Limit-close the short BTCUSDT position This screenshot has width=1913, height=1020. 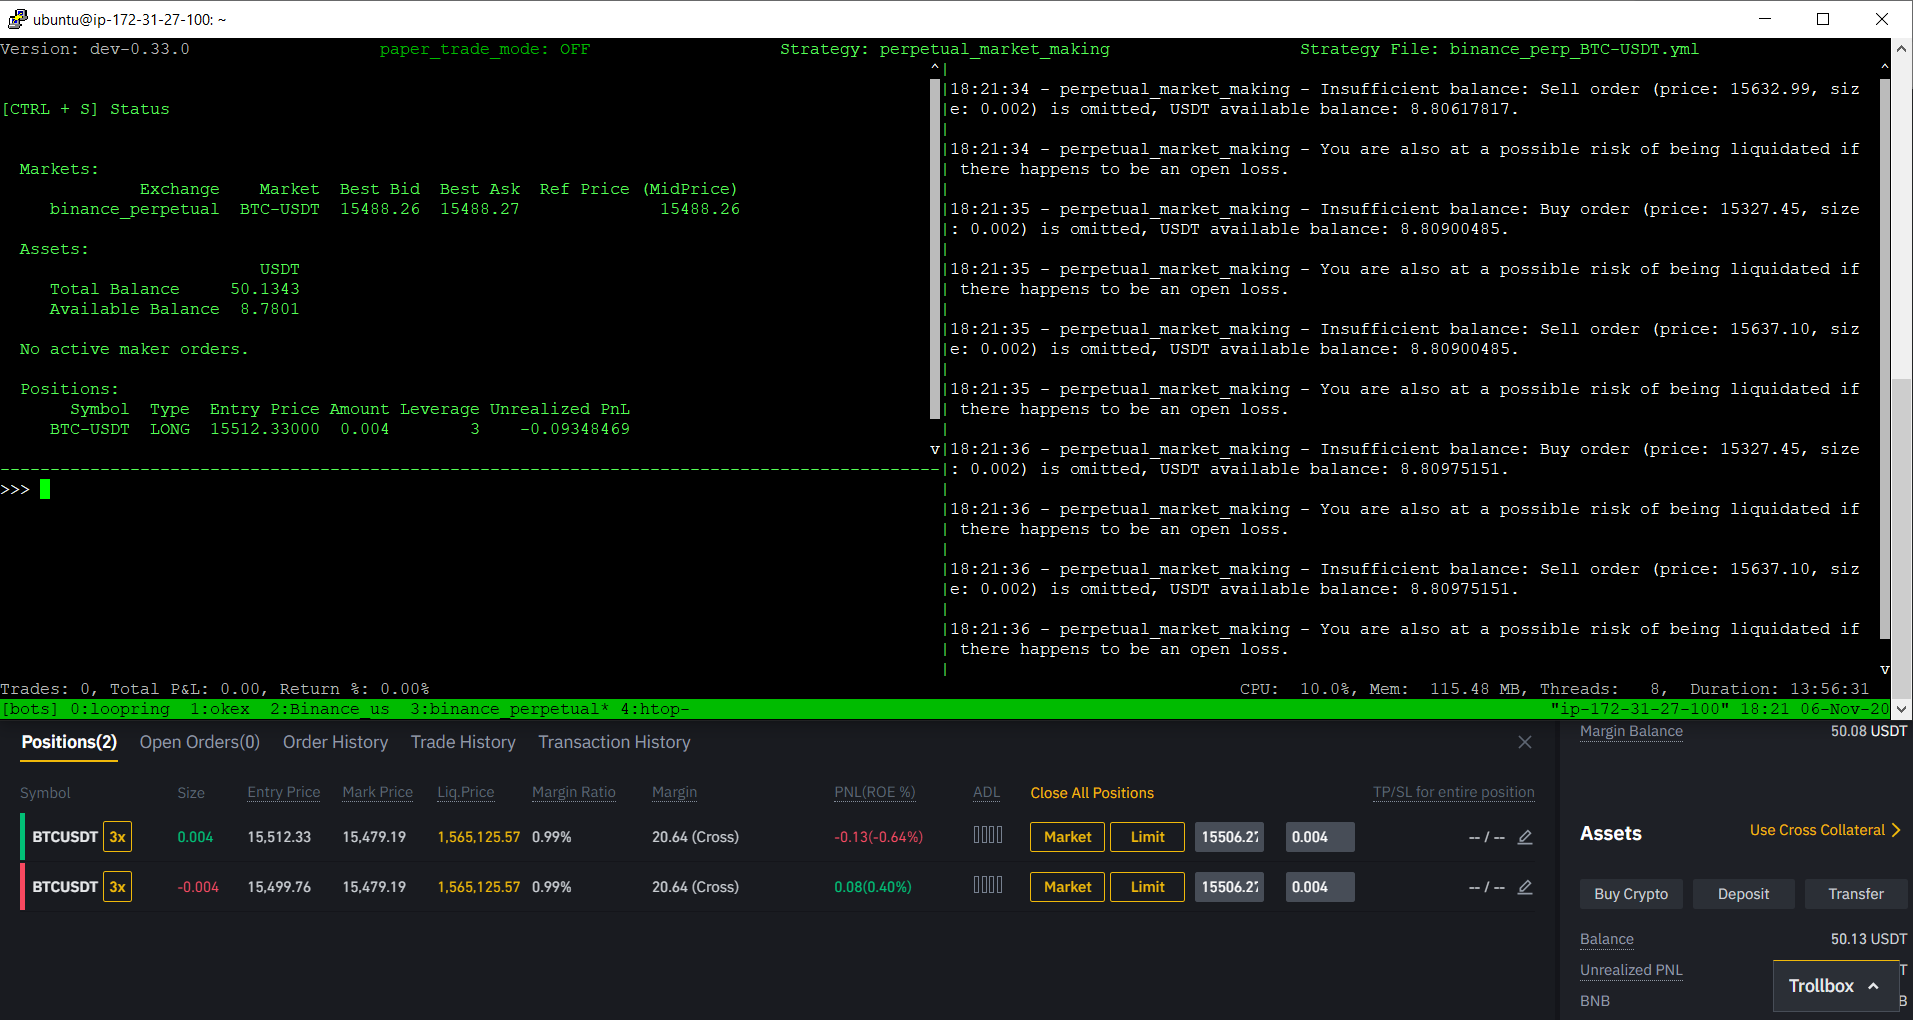[x=1146, y=887]
